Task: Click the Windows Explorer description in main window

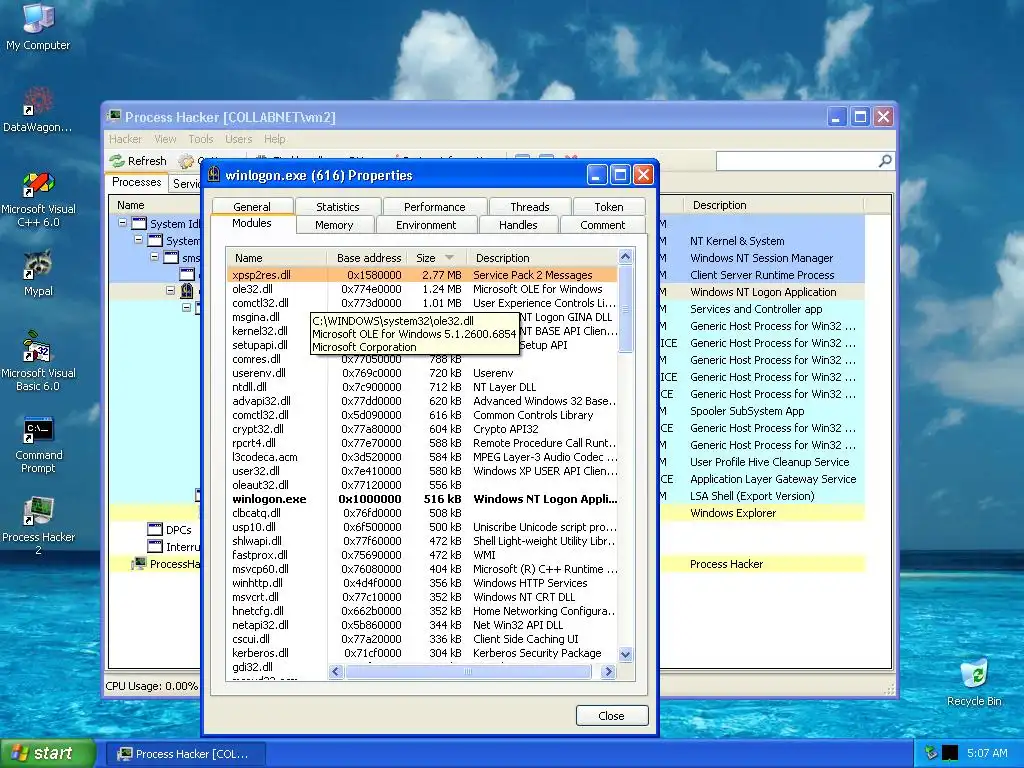Action: 733,513
